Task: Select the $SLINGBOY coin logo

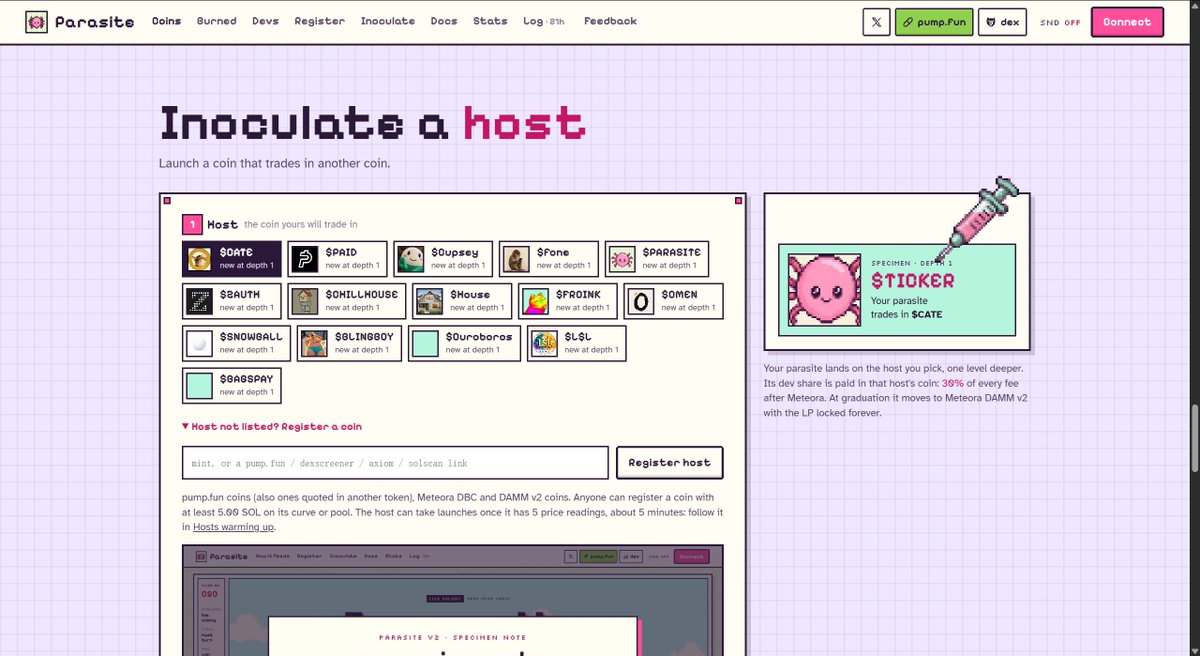Action: pos(315,343)
